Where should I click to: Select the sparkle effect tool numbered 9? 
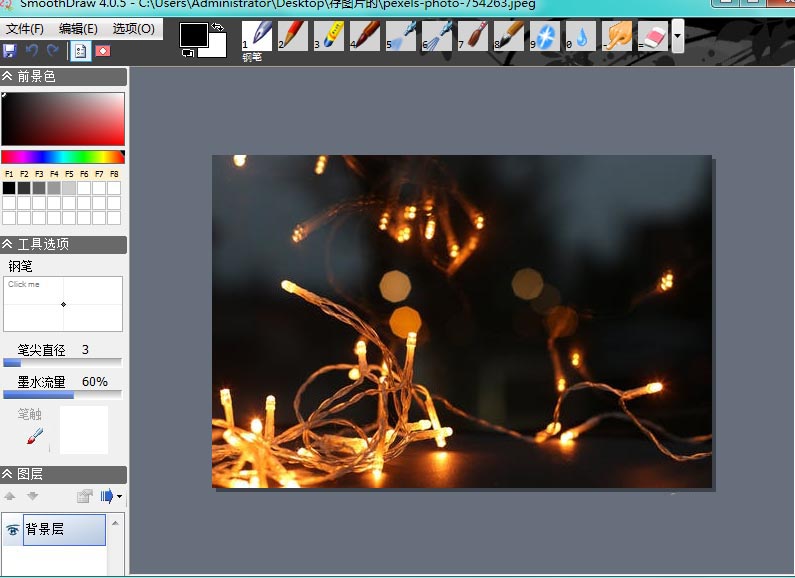(x=545, y=35)
